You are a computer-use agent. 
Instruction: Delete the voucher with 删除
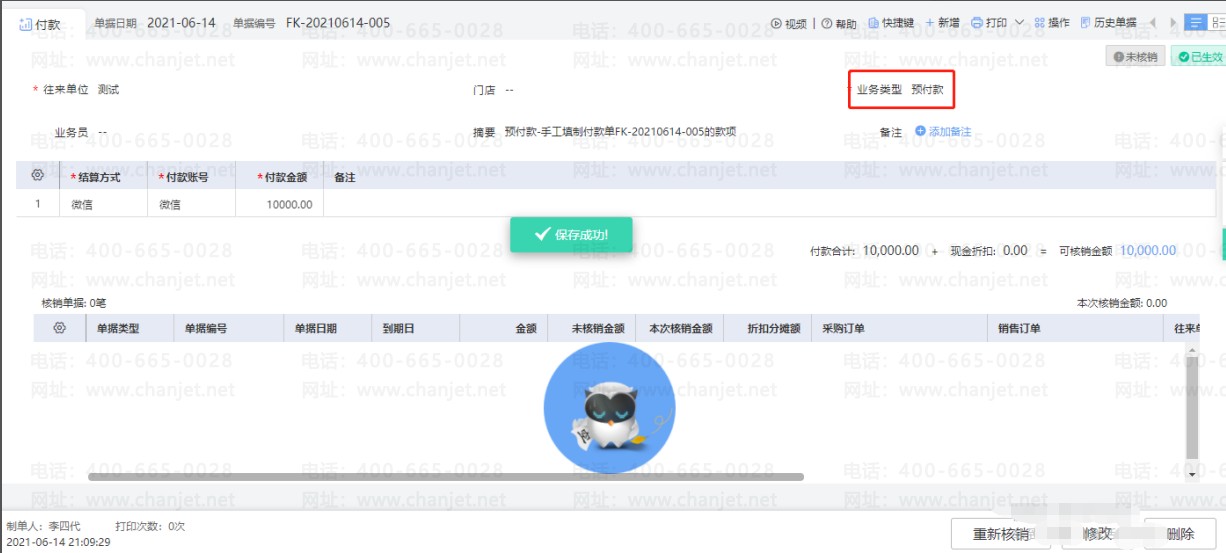point(1180,534)
